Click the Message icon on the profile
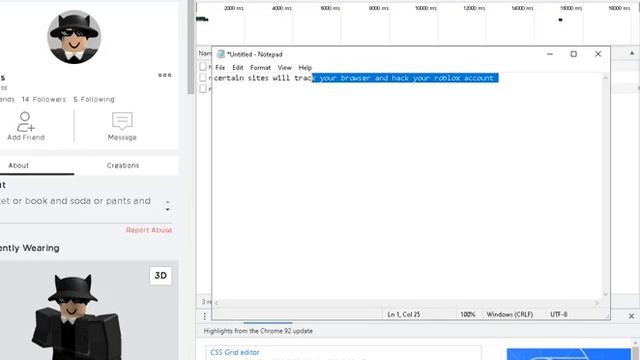640x360 pixels. pos(122,121)
